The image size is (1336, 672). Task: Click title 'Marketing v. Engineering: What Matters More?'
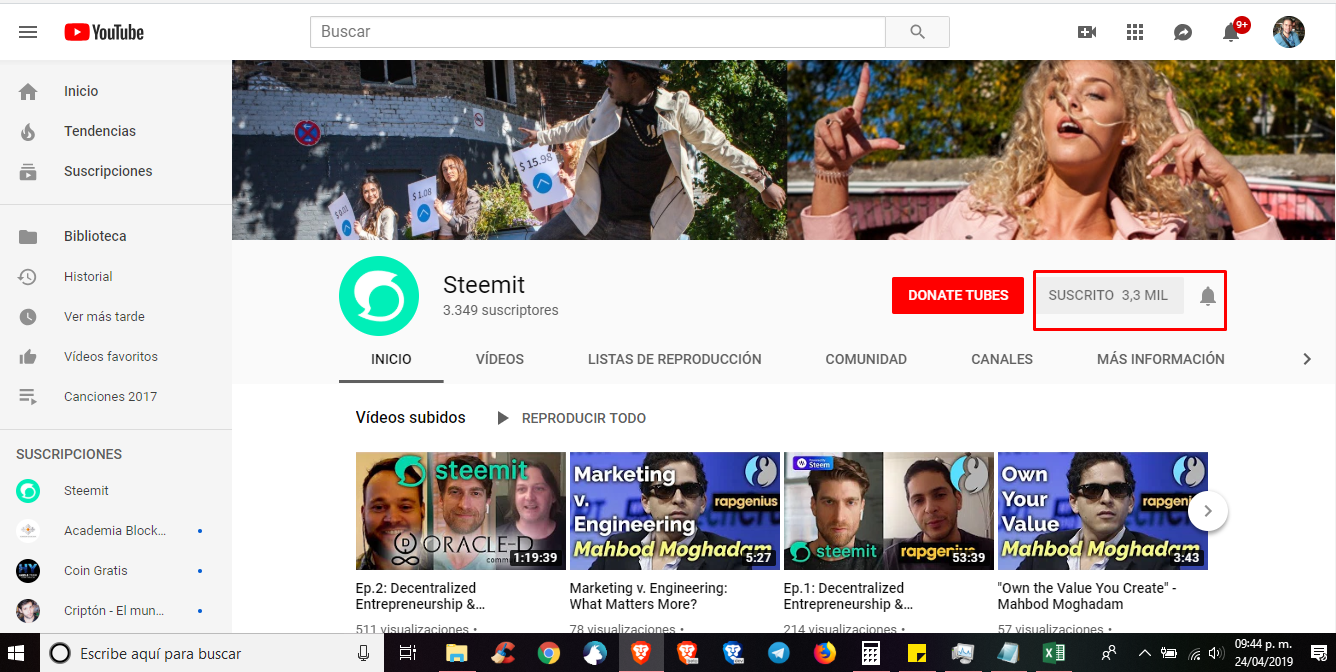(x=649, y=596)
